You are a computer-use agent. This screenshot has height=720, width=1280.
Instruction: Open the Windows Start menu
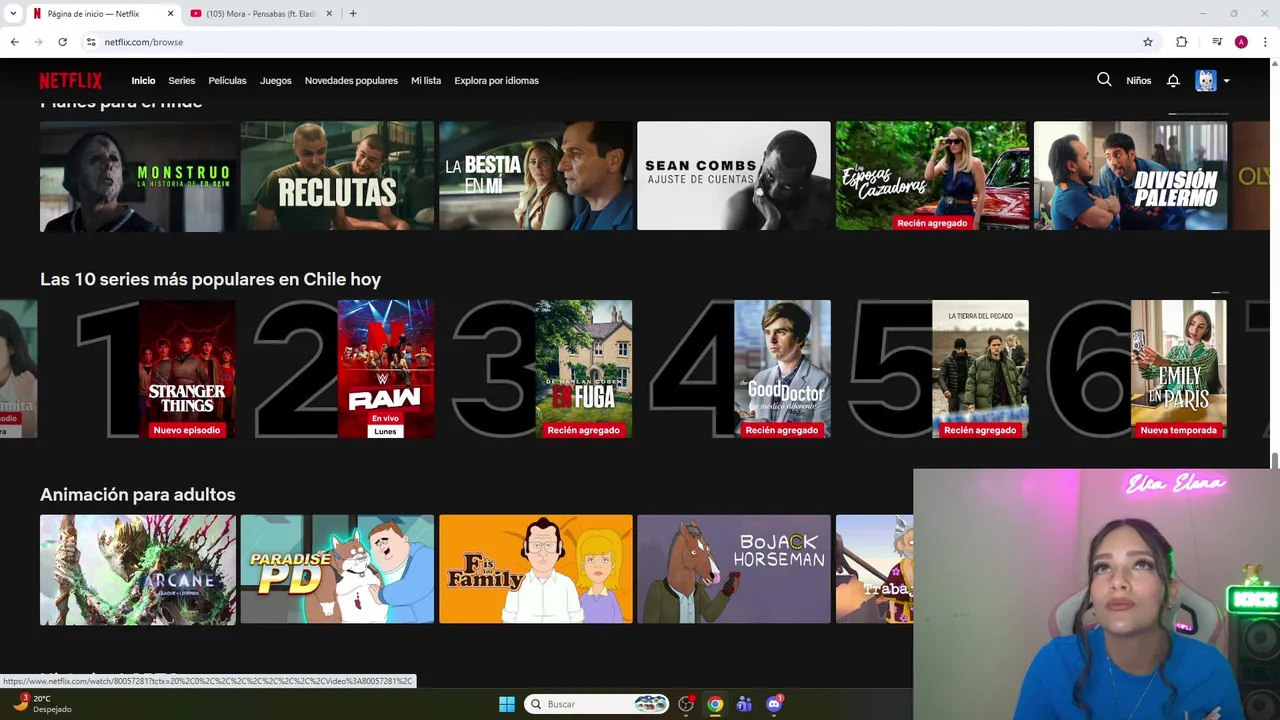coord(507,704)
